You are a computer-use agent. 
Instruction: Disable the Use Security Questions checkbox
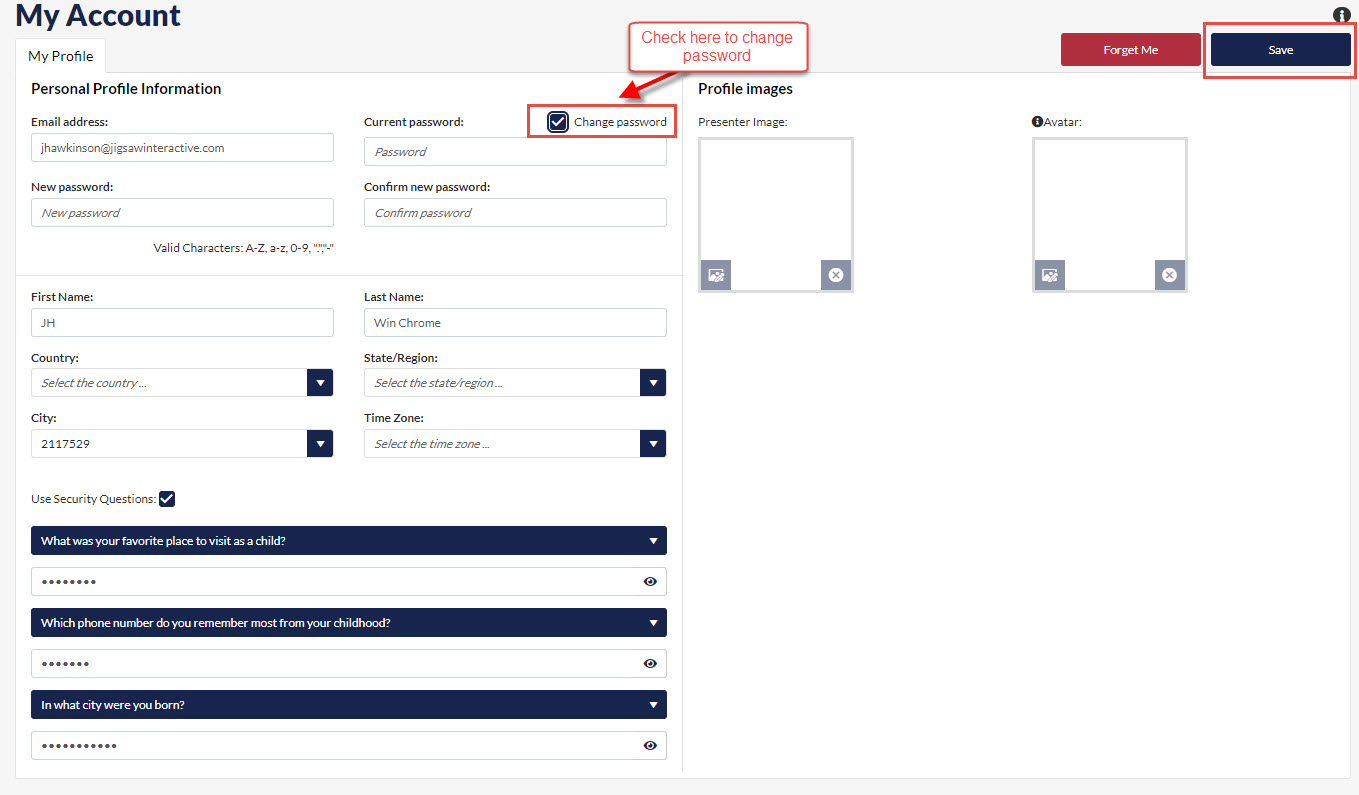pos(167,499)
